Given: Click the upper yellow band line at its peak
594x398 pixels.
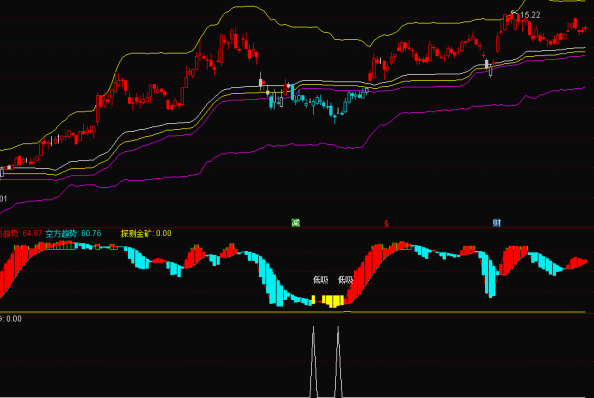Looking at the screenshot, I should tap(244, 6).
